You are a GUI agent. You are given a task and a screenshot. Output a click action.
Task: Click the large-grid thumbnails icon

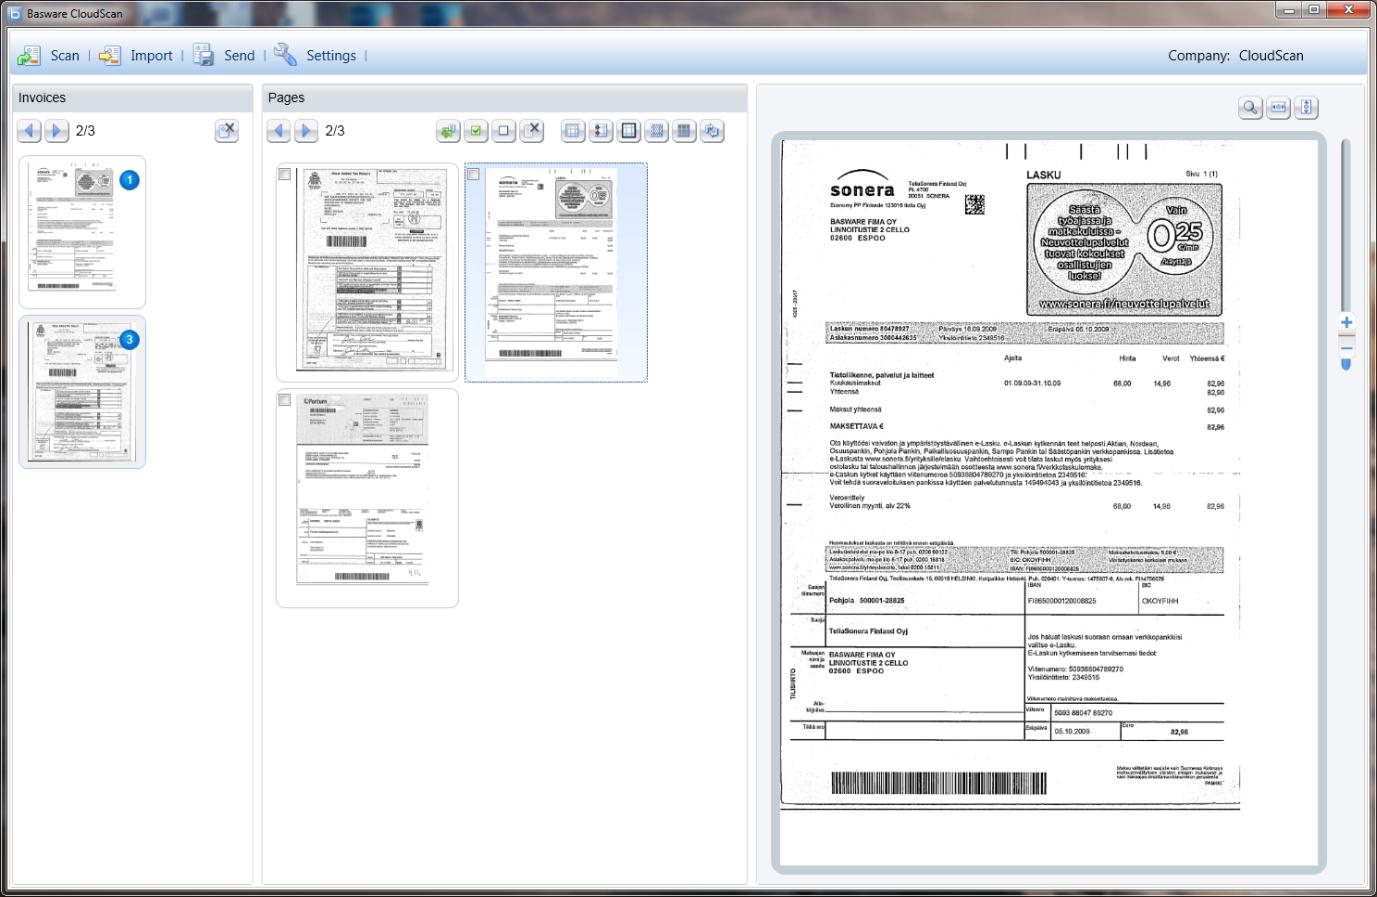[x=685, y=131]
